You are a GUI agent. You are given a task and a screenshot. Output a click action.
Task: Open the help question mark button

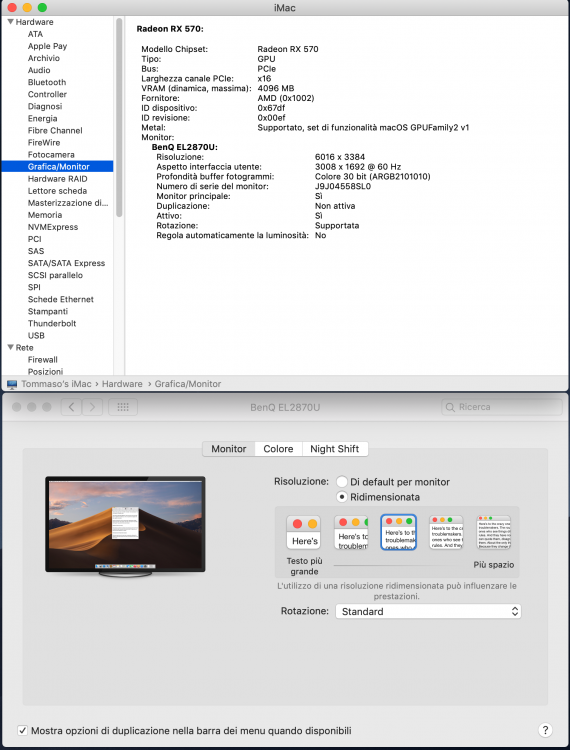pyautogui.click(x=545, y=730)
